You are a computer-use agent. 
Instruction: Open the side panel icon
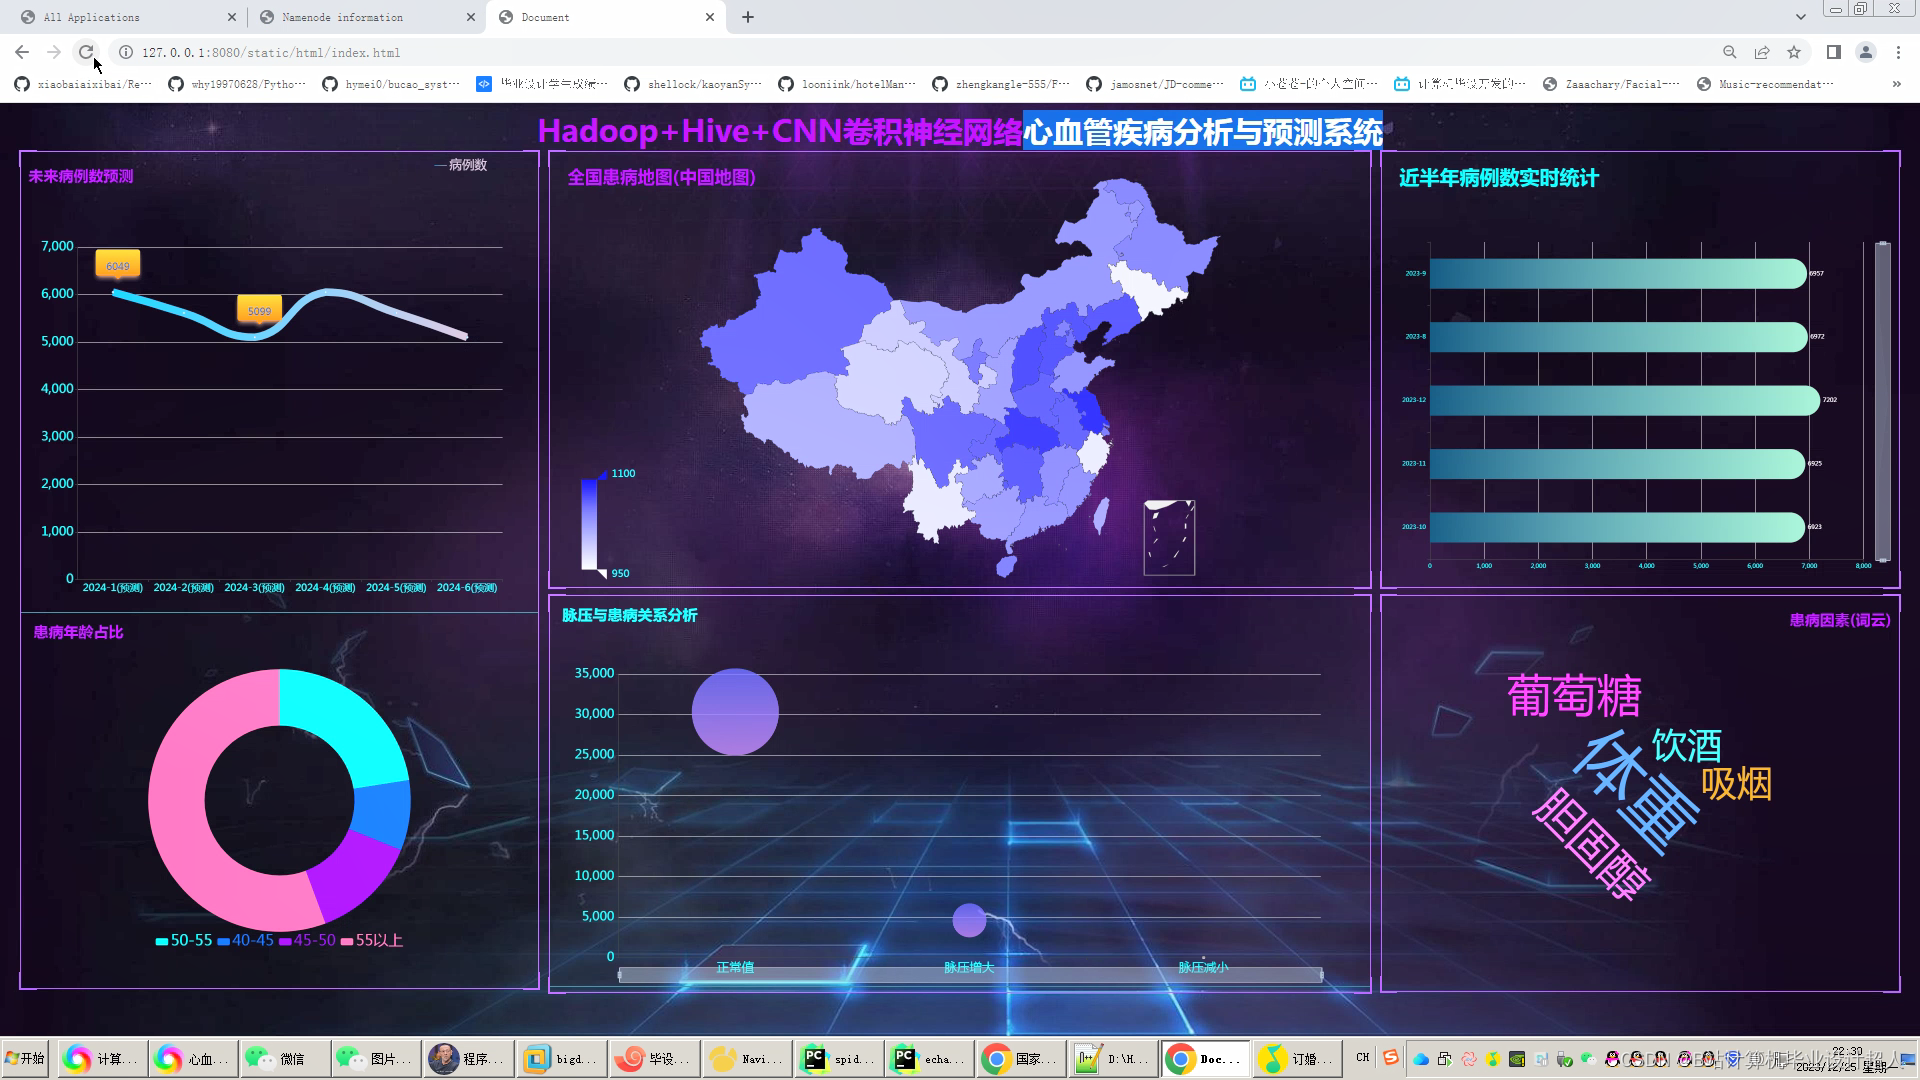point(1834,52)
